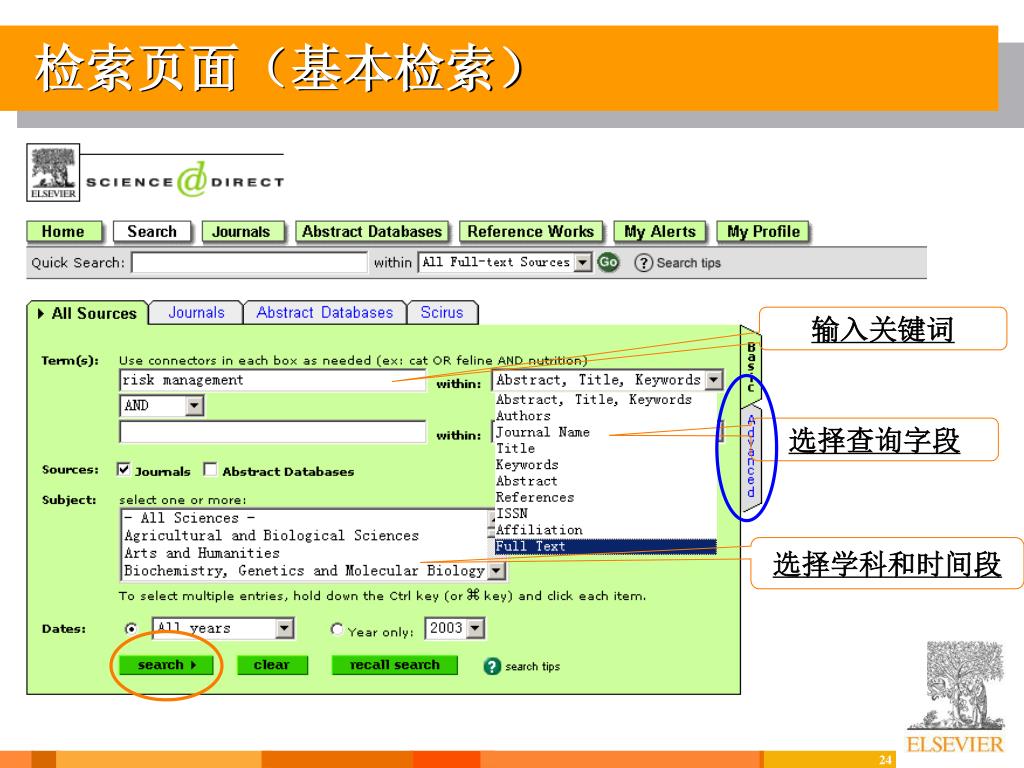The image size is (1024, 768).
Task: Select Biochemistry, Genetics and Molecular Biology subject
Action: pos(305,571)
